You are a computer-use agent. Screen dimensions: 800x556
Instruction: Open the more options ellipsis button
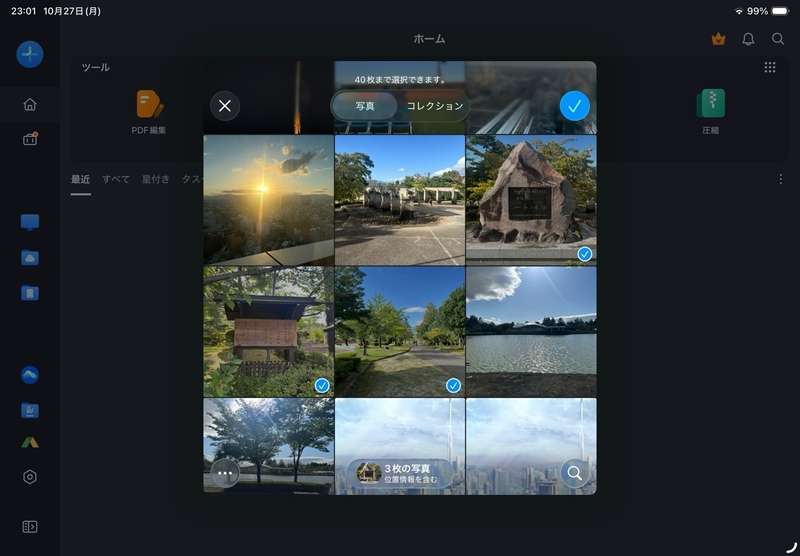[x=225, y=473]
